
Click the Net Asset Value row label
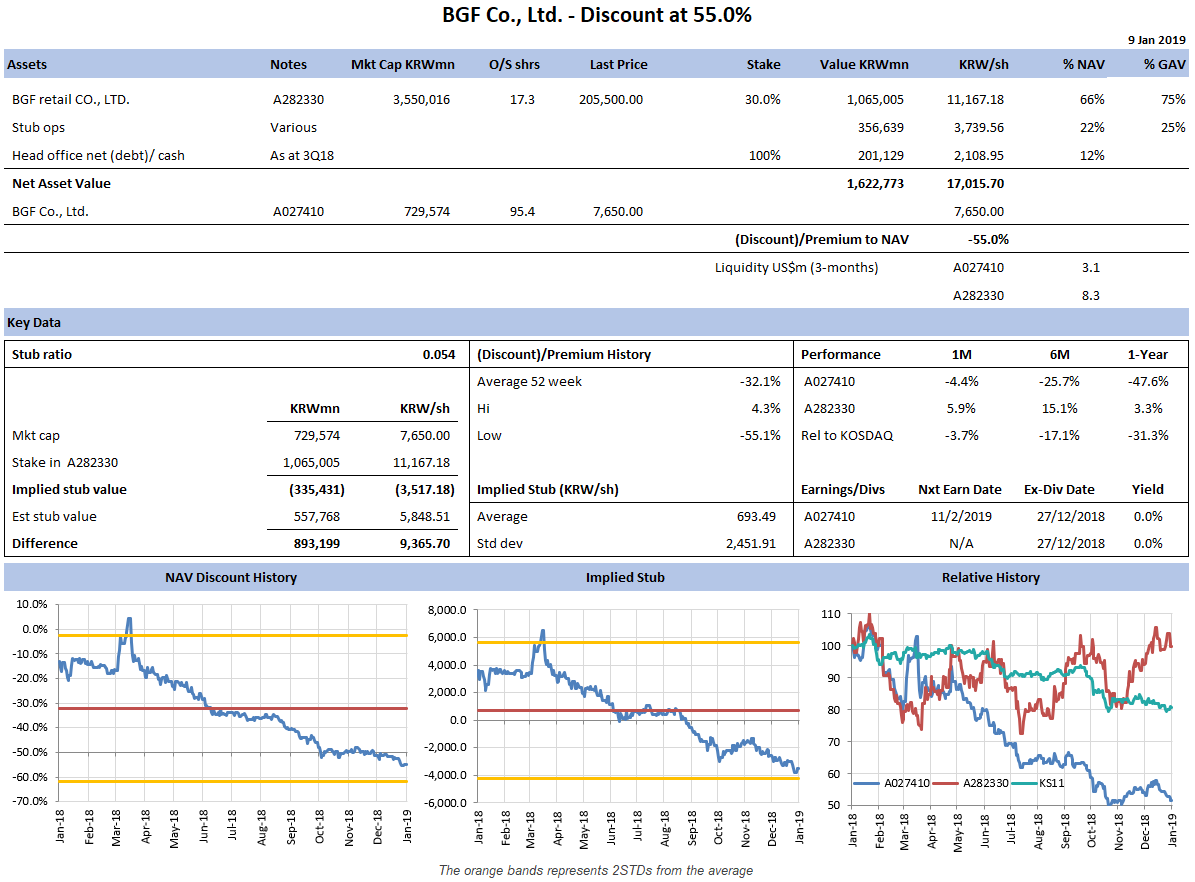tap(61, 184)
